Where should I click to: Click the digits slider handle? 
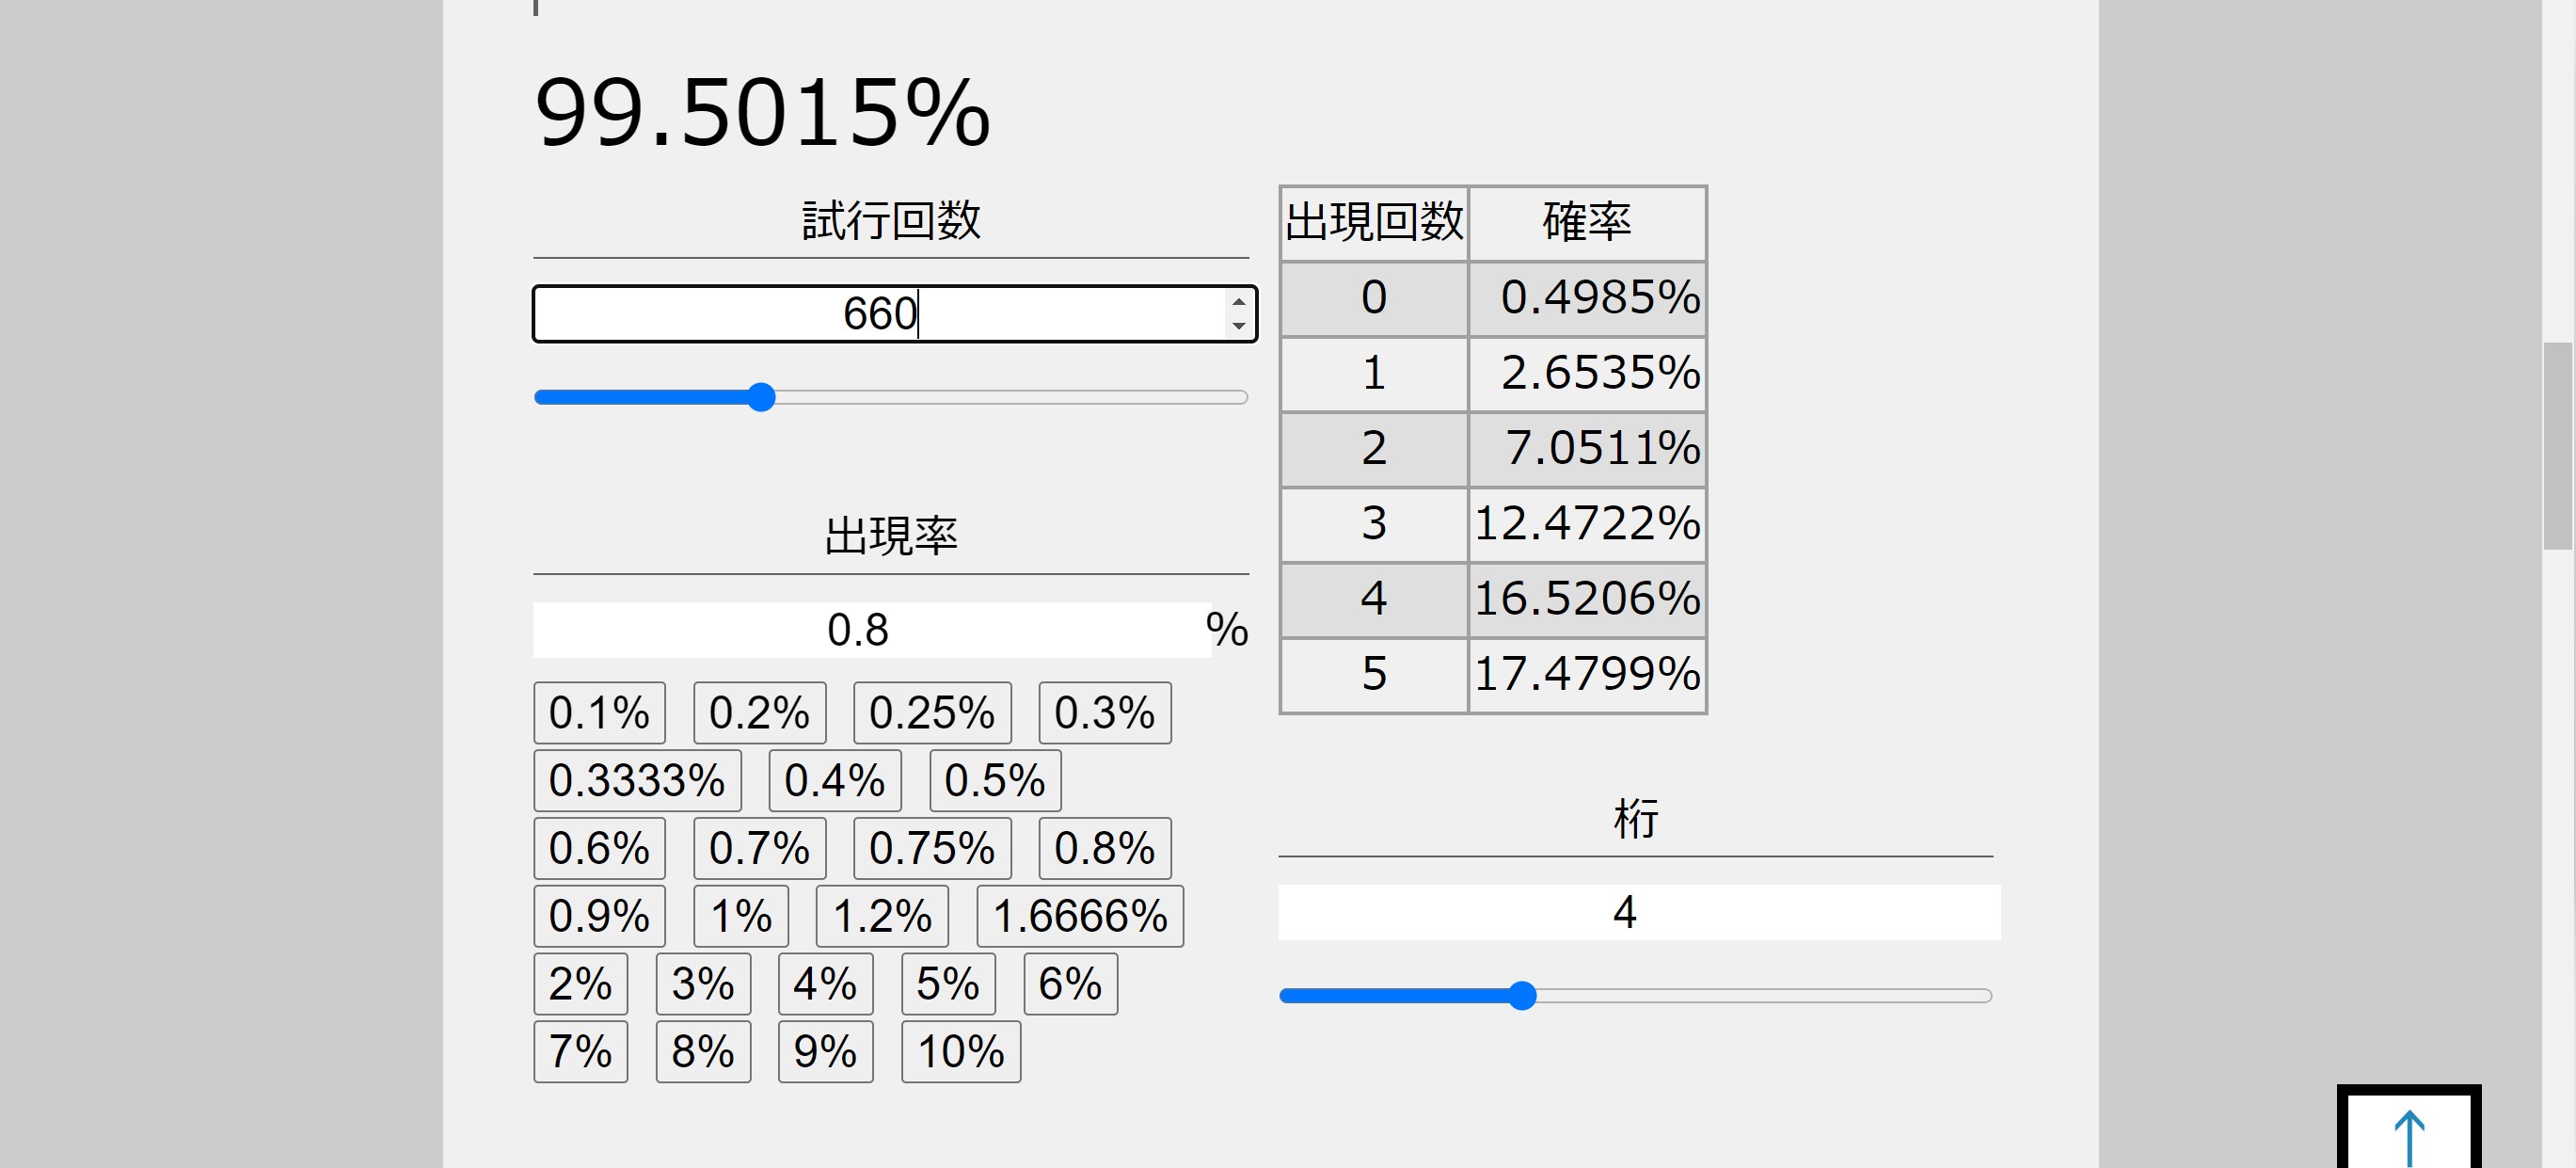1521,995
